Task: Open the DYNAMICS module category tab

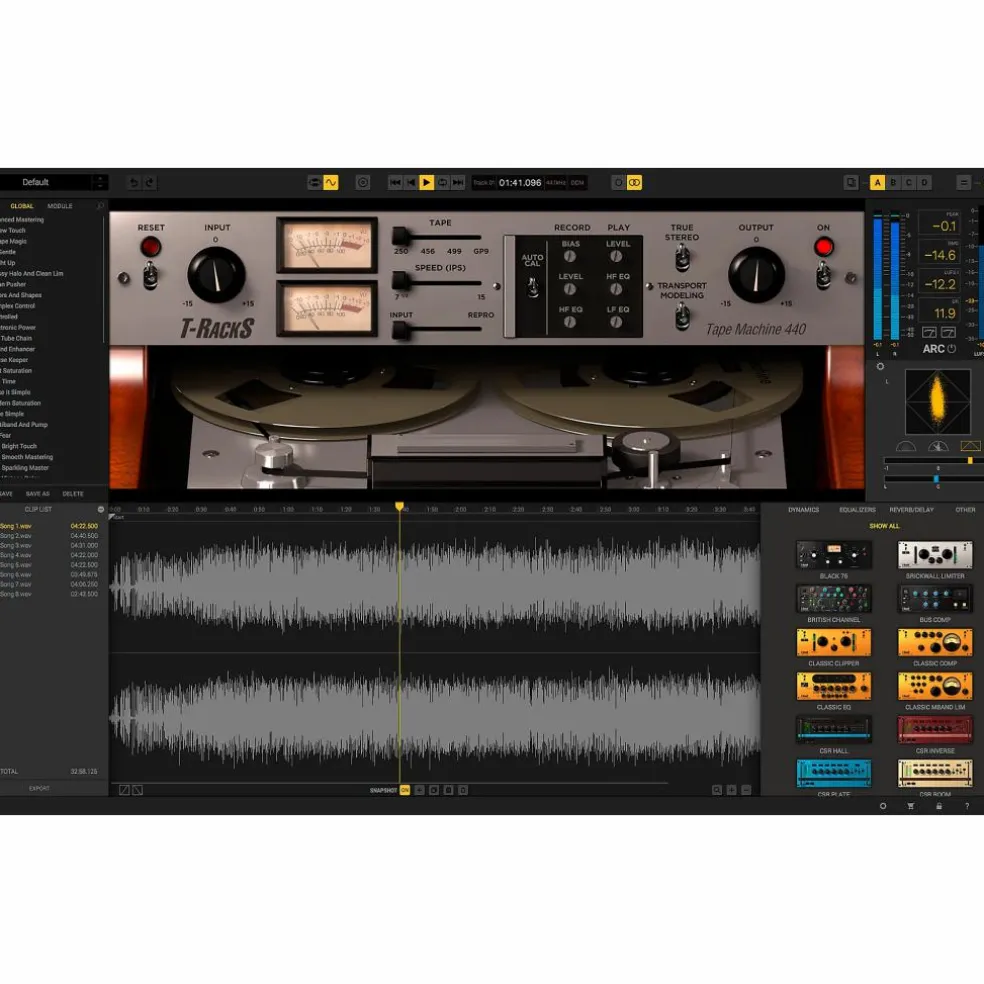Action: click(x=803, y=510)
